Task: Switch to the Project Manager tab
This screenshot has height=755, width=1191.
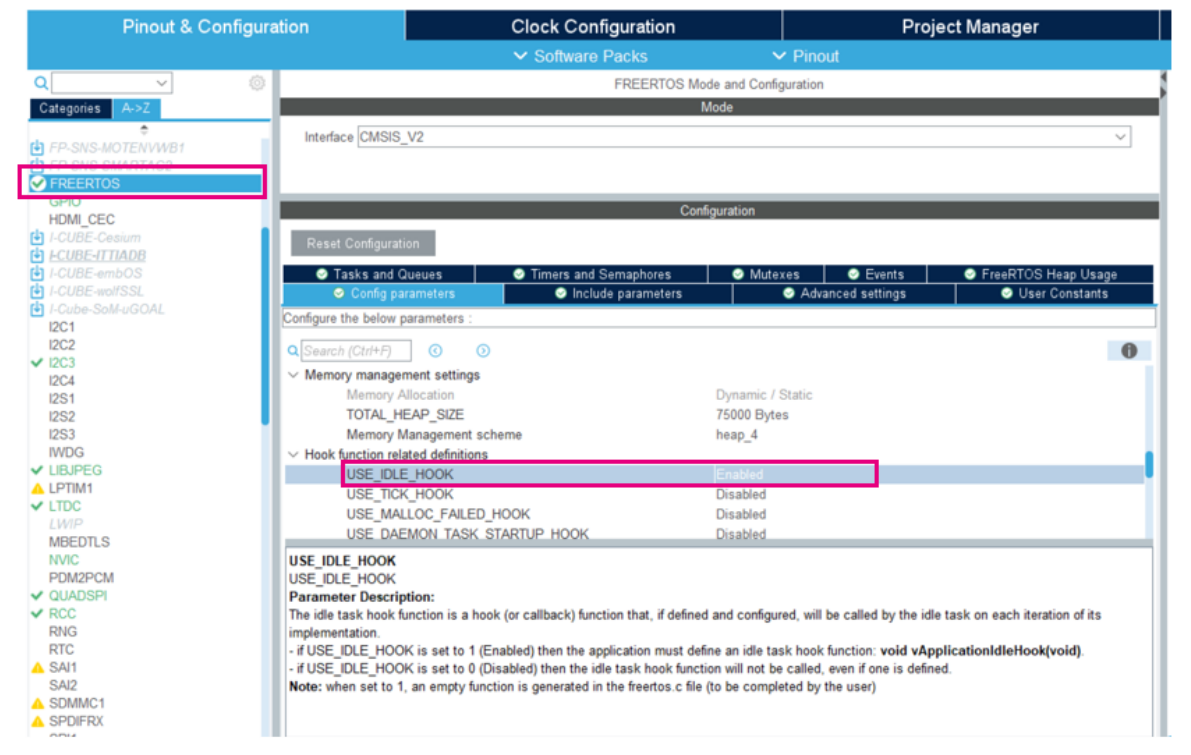Action: pos(970,27)
